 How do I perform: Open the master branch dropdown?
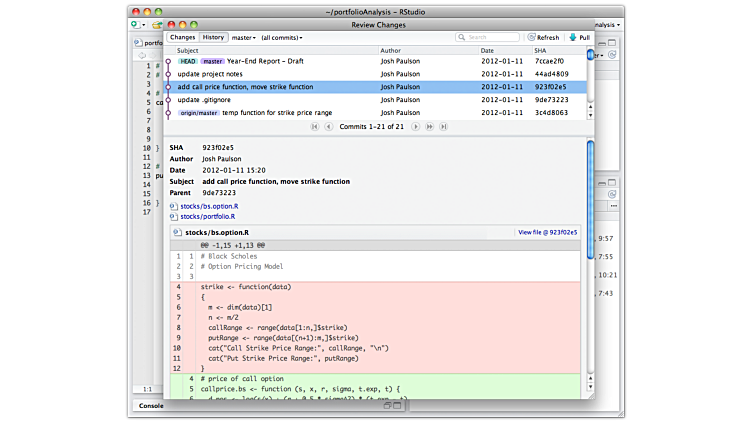(x=244, y=37)
